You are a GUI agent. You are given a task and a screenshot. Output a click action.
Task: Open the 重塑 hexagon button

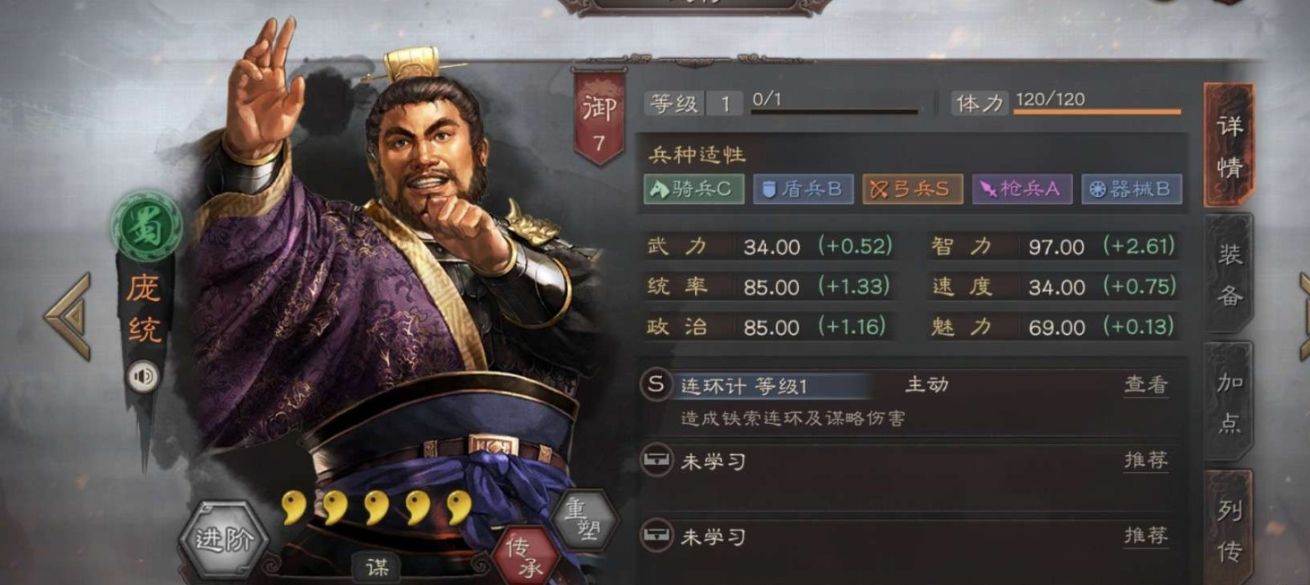[x=584, y=520]
